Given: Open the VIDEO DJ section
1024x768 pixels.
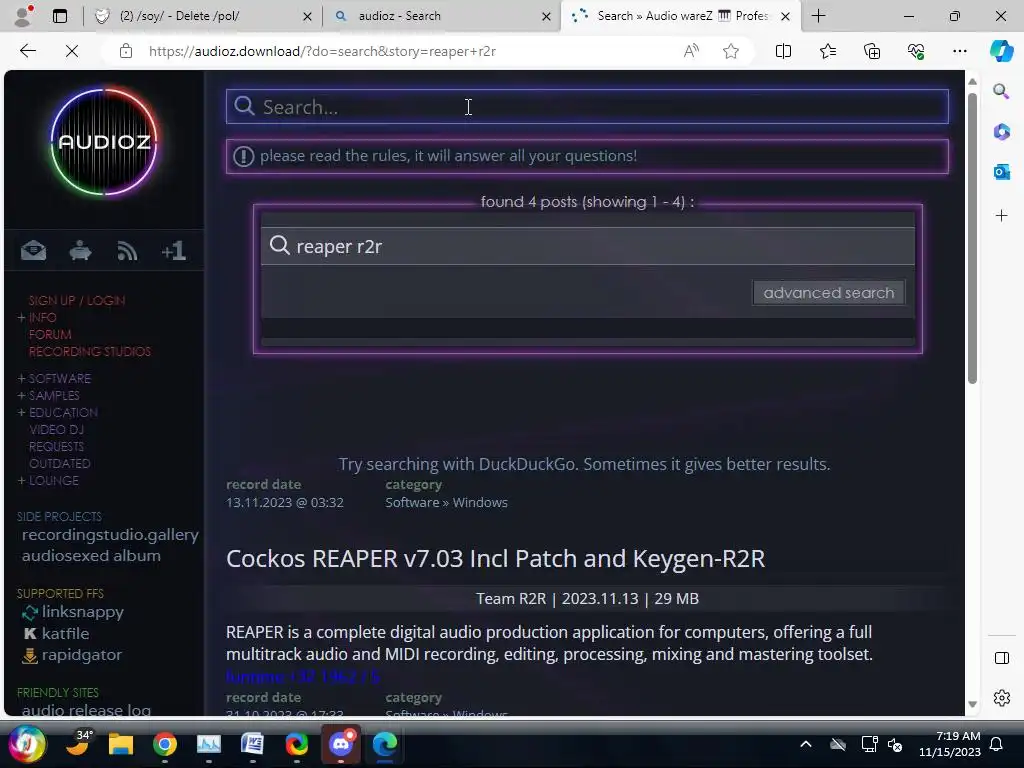Looking at the screenshot, I should point(56,429).
